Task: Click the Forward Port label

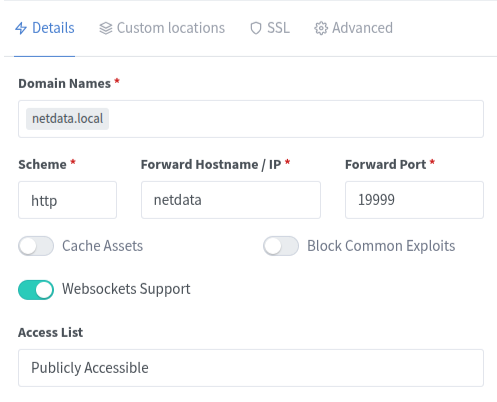Action: pos(386,164)
